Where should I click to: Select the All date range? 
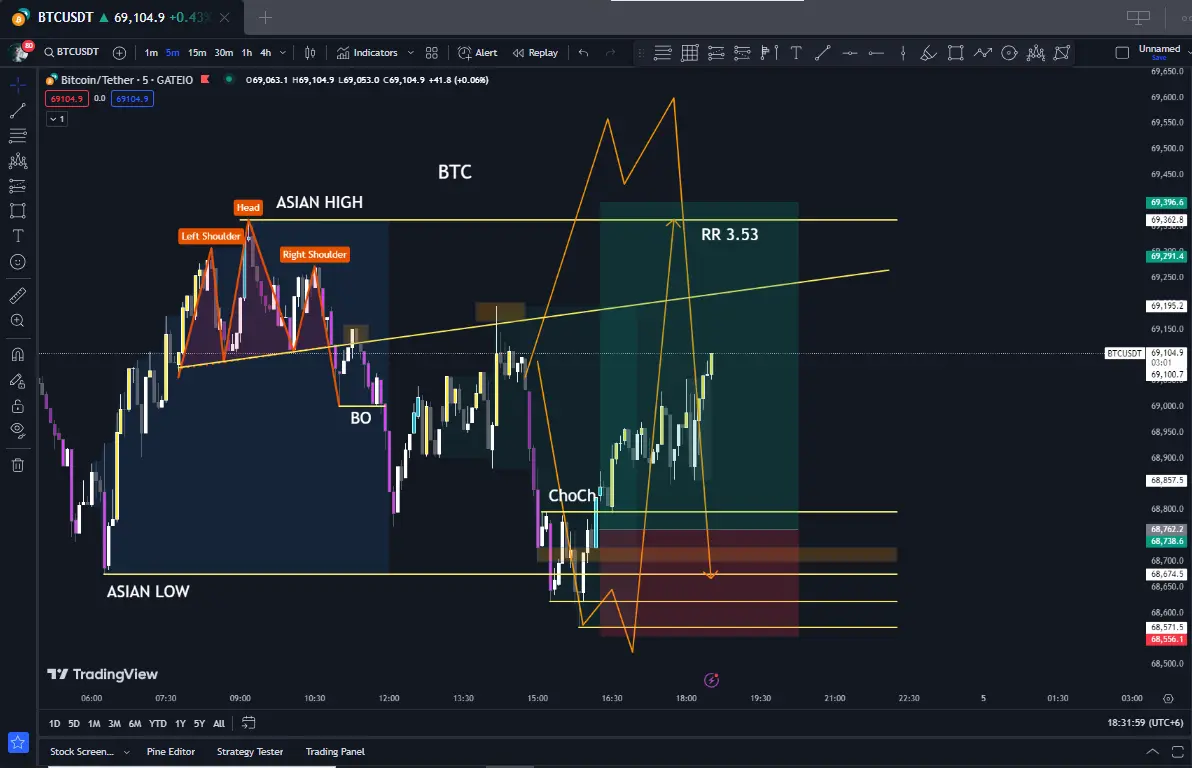point(219,723)
